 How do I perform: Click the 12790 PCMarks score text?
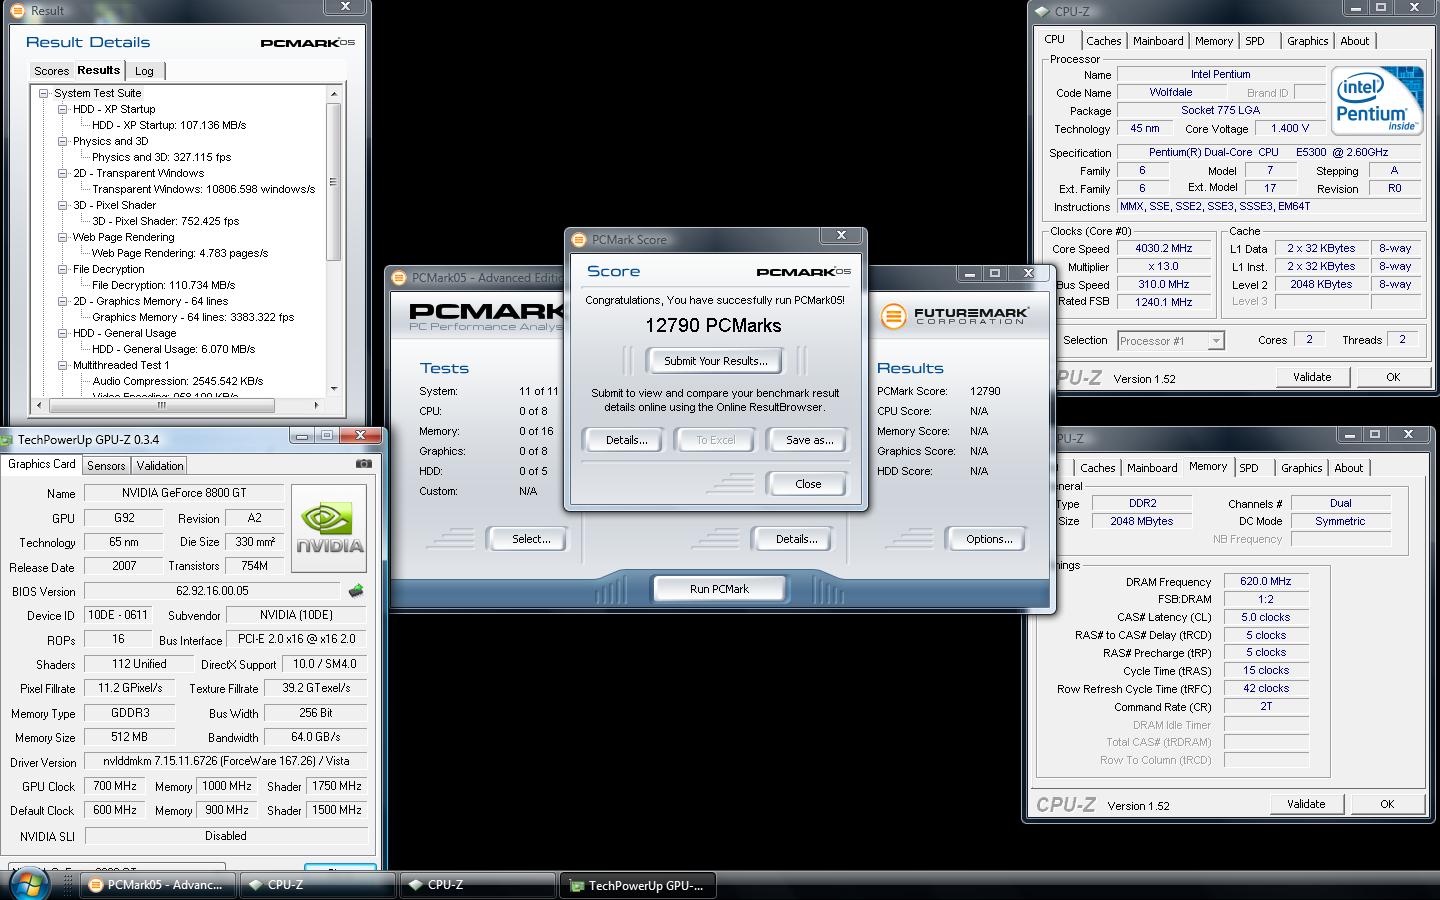point(713,325)
